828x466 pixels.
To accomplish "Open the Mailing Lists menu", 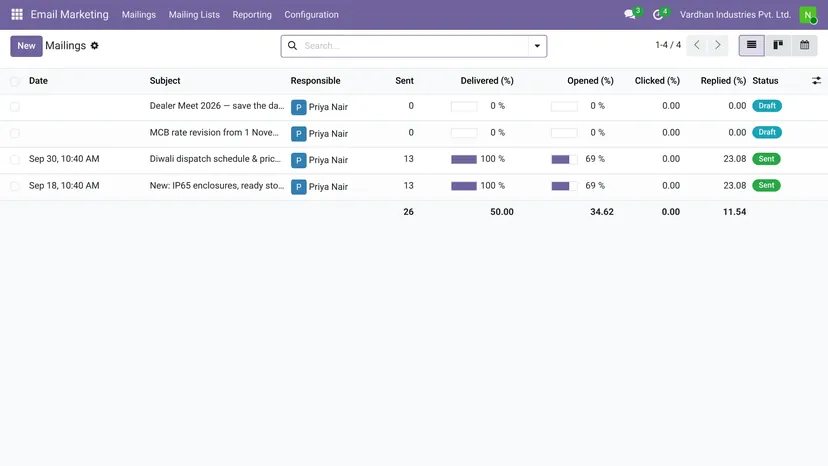I will coord(194,15).
